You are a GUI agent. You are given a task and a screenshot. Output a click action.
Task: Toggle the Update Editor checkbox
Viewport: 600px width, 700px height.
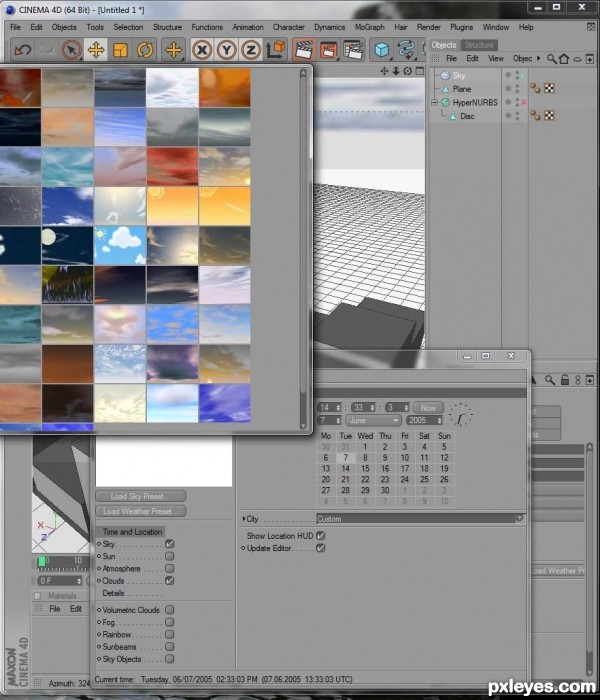pyautogui.click(x=321, y=548)
